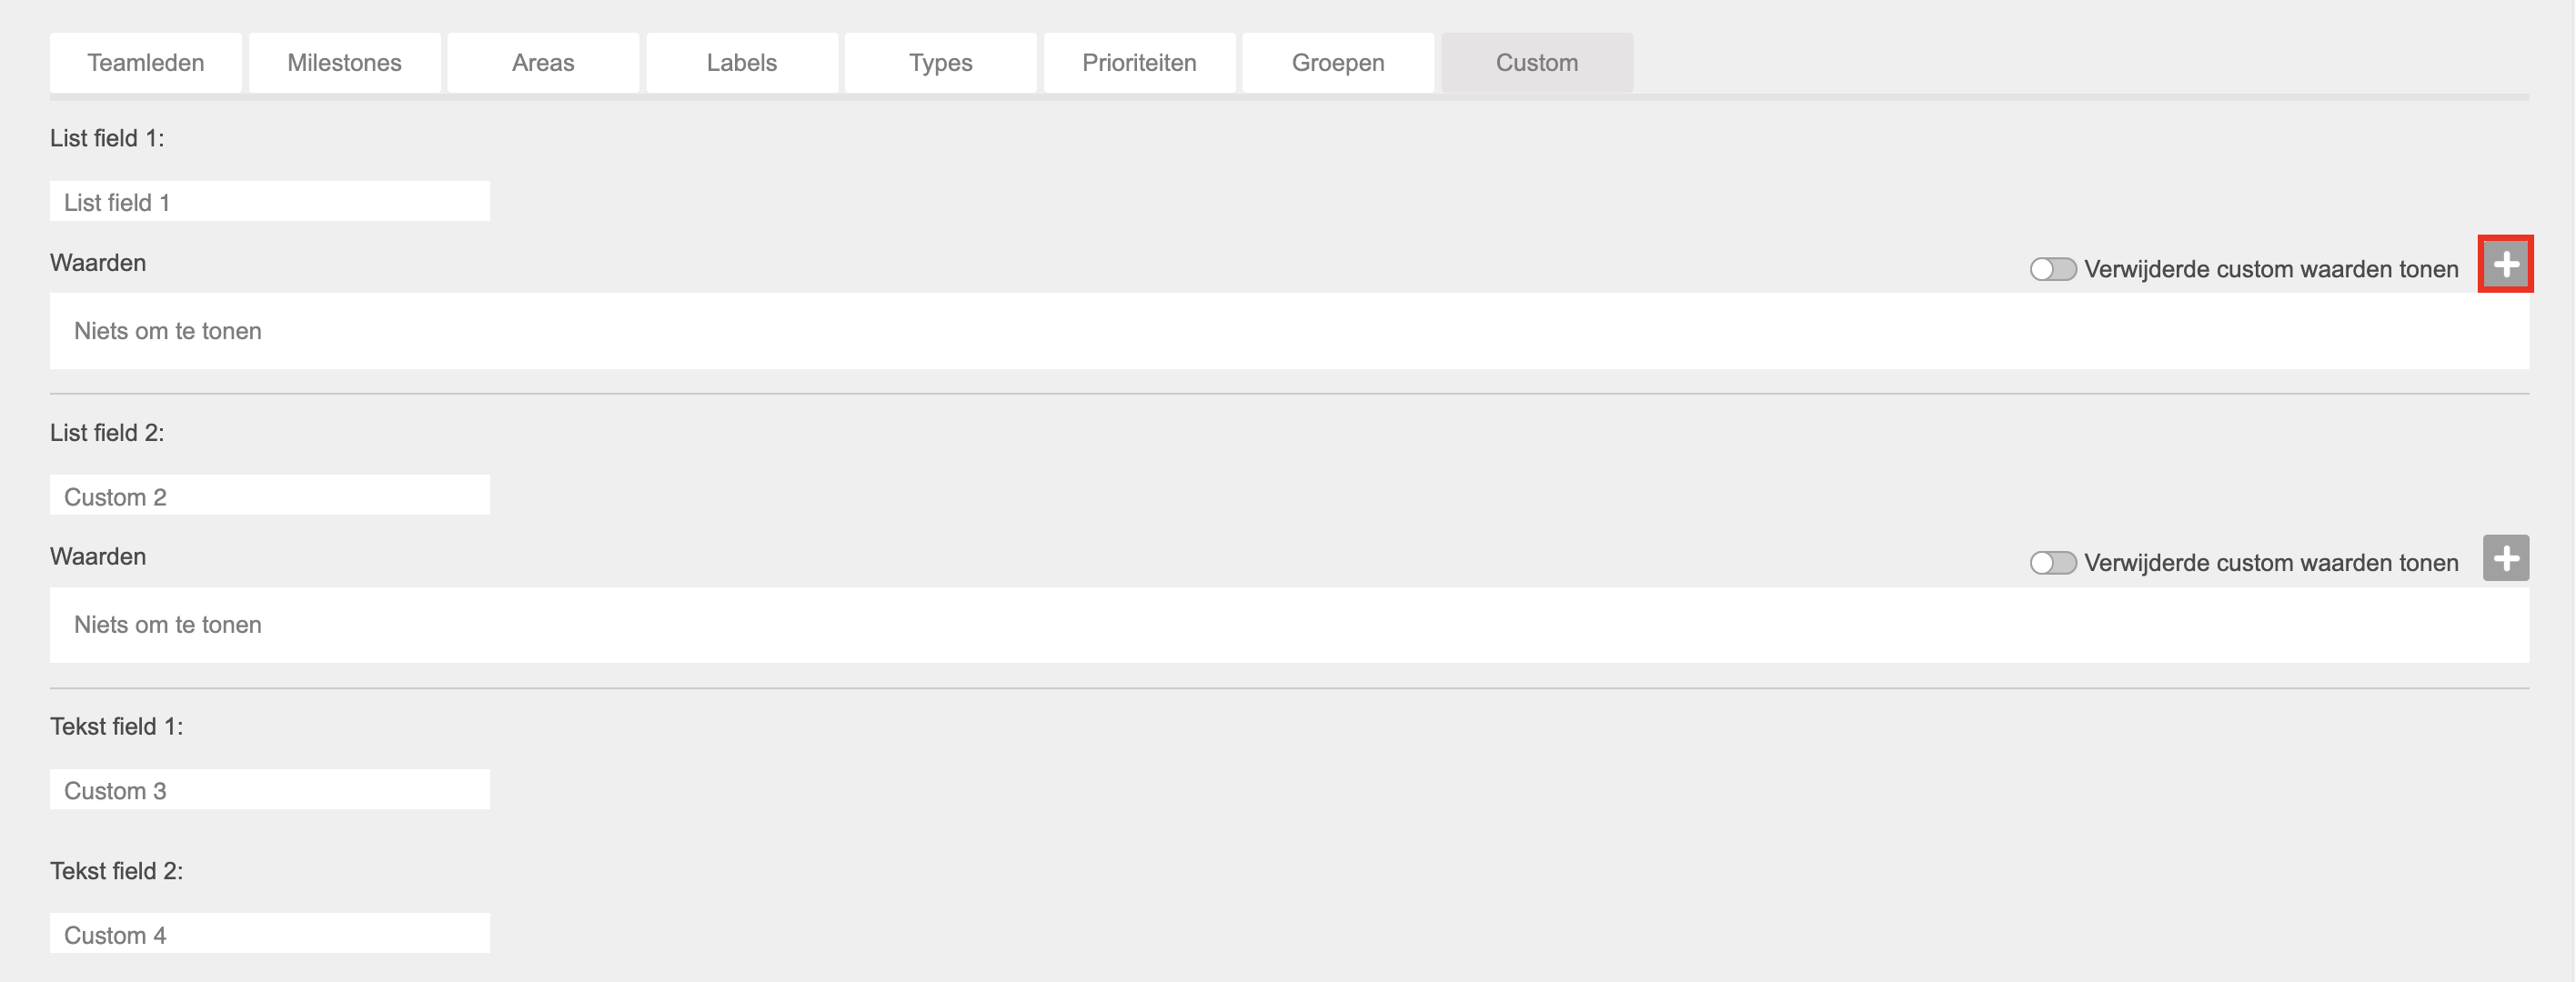This screenshot has width=2576, height=982.
Task: Focus the Custom 3 text input
Action: 270,790
